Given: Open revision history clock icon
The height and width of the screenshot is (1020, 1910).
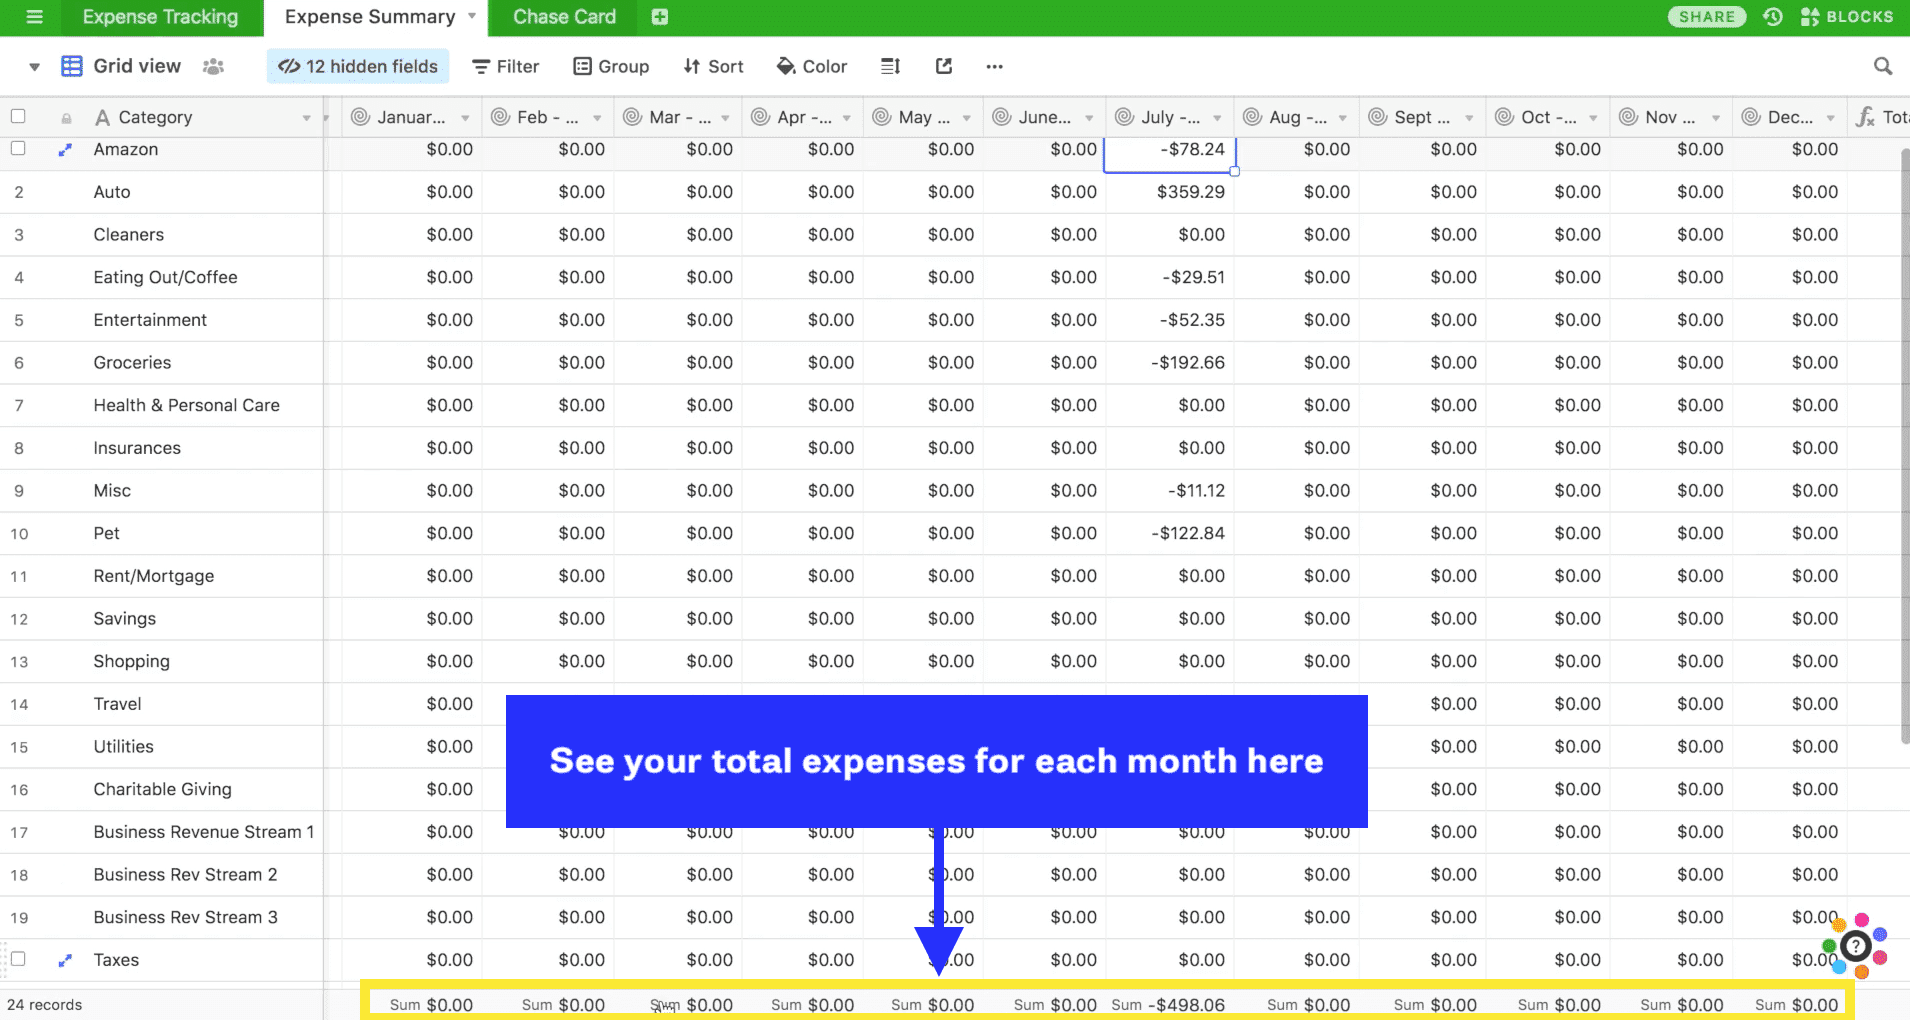Looking at the screenshot, I should click(x=1773, y=17).
